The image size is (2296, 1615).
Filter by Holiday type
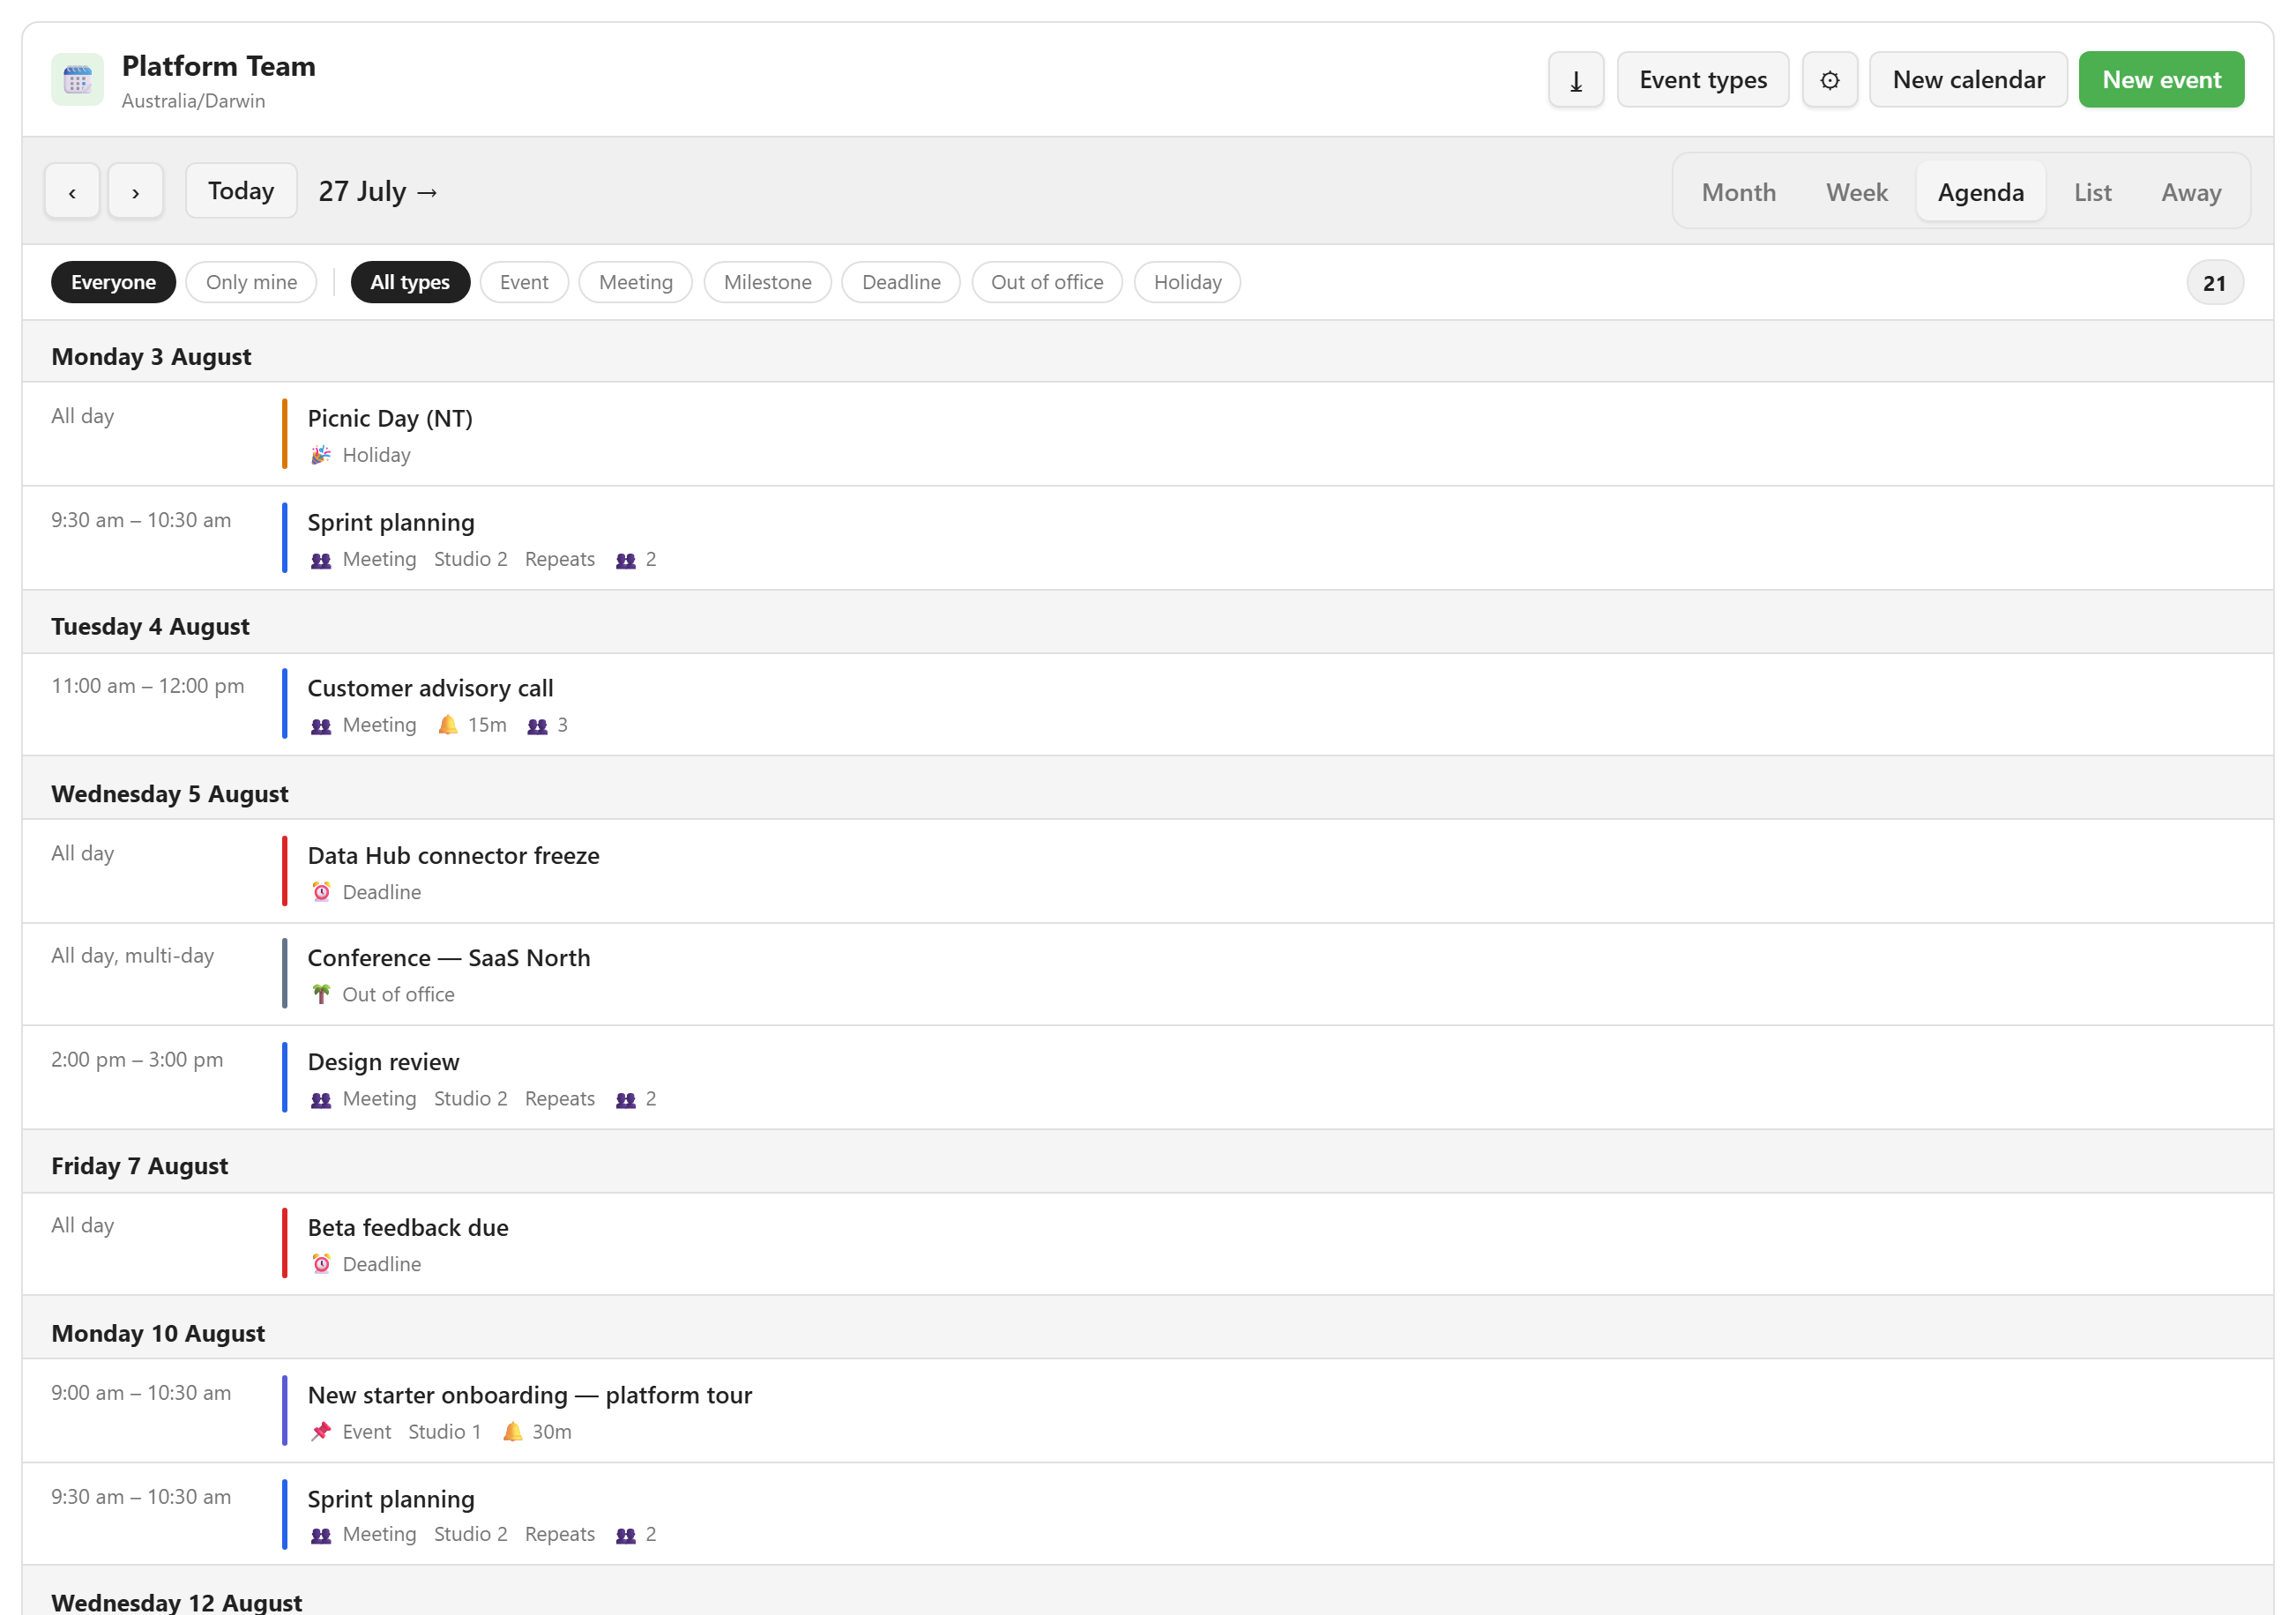(x=1187, y=282)
